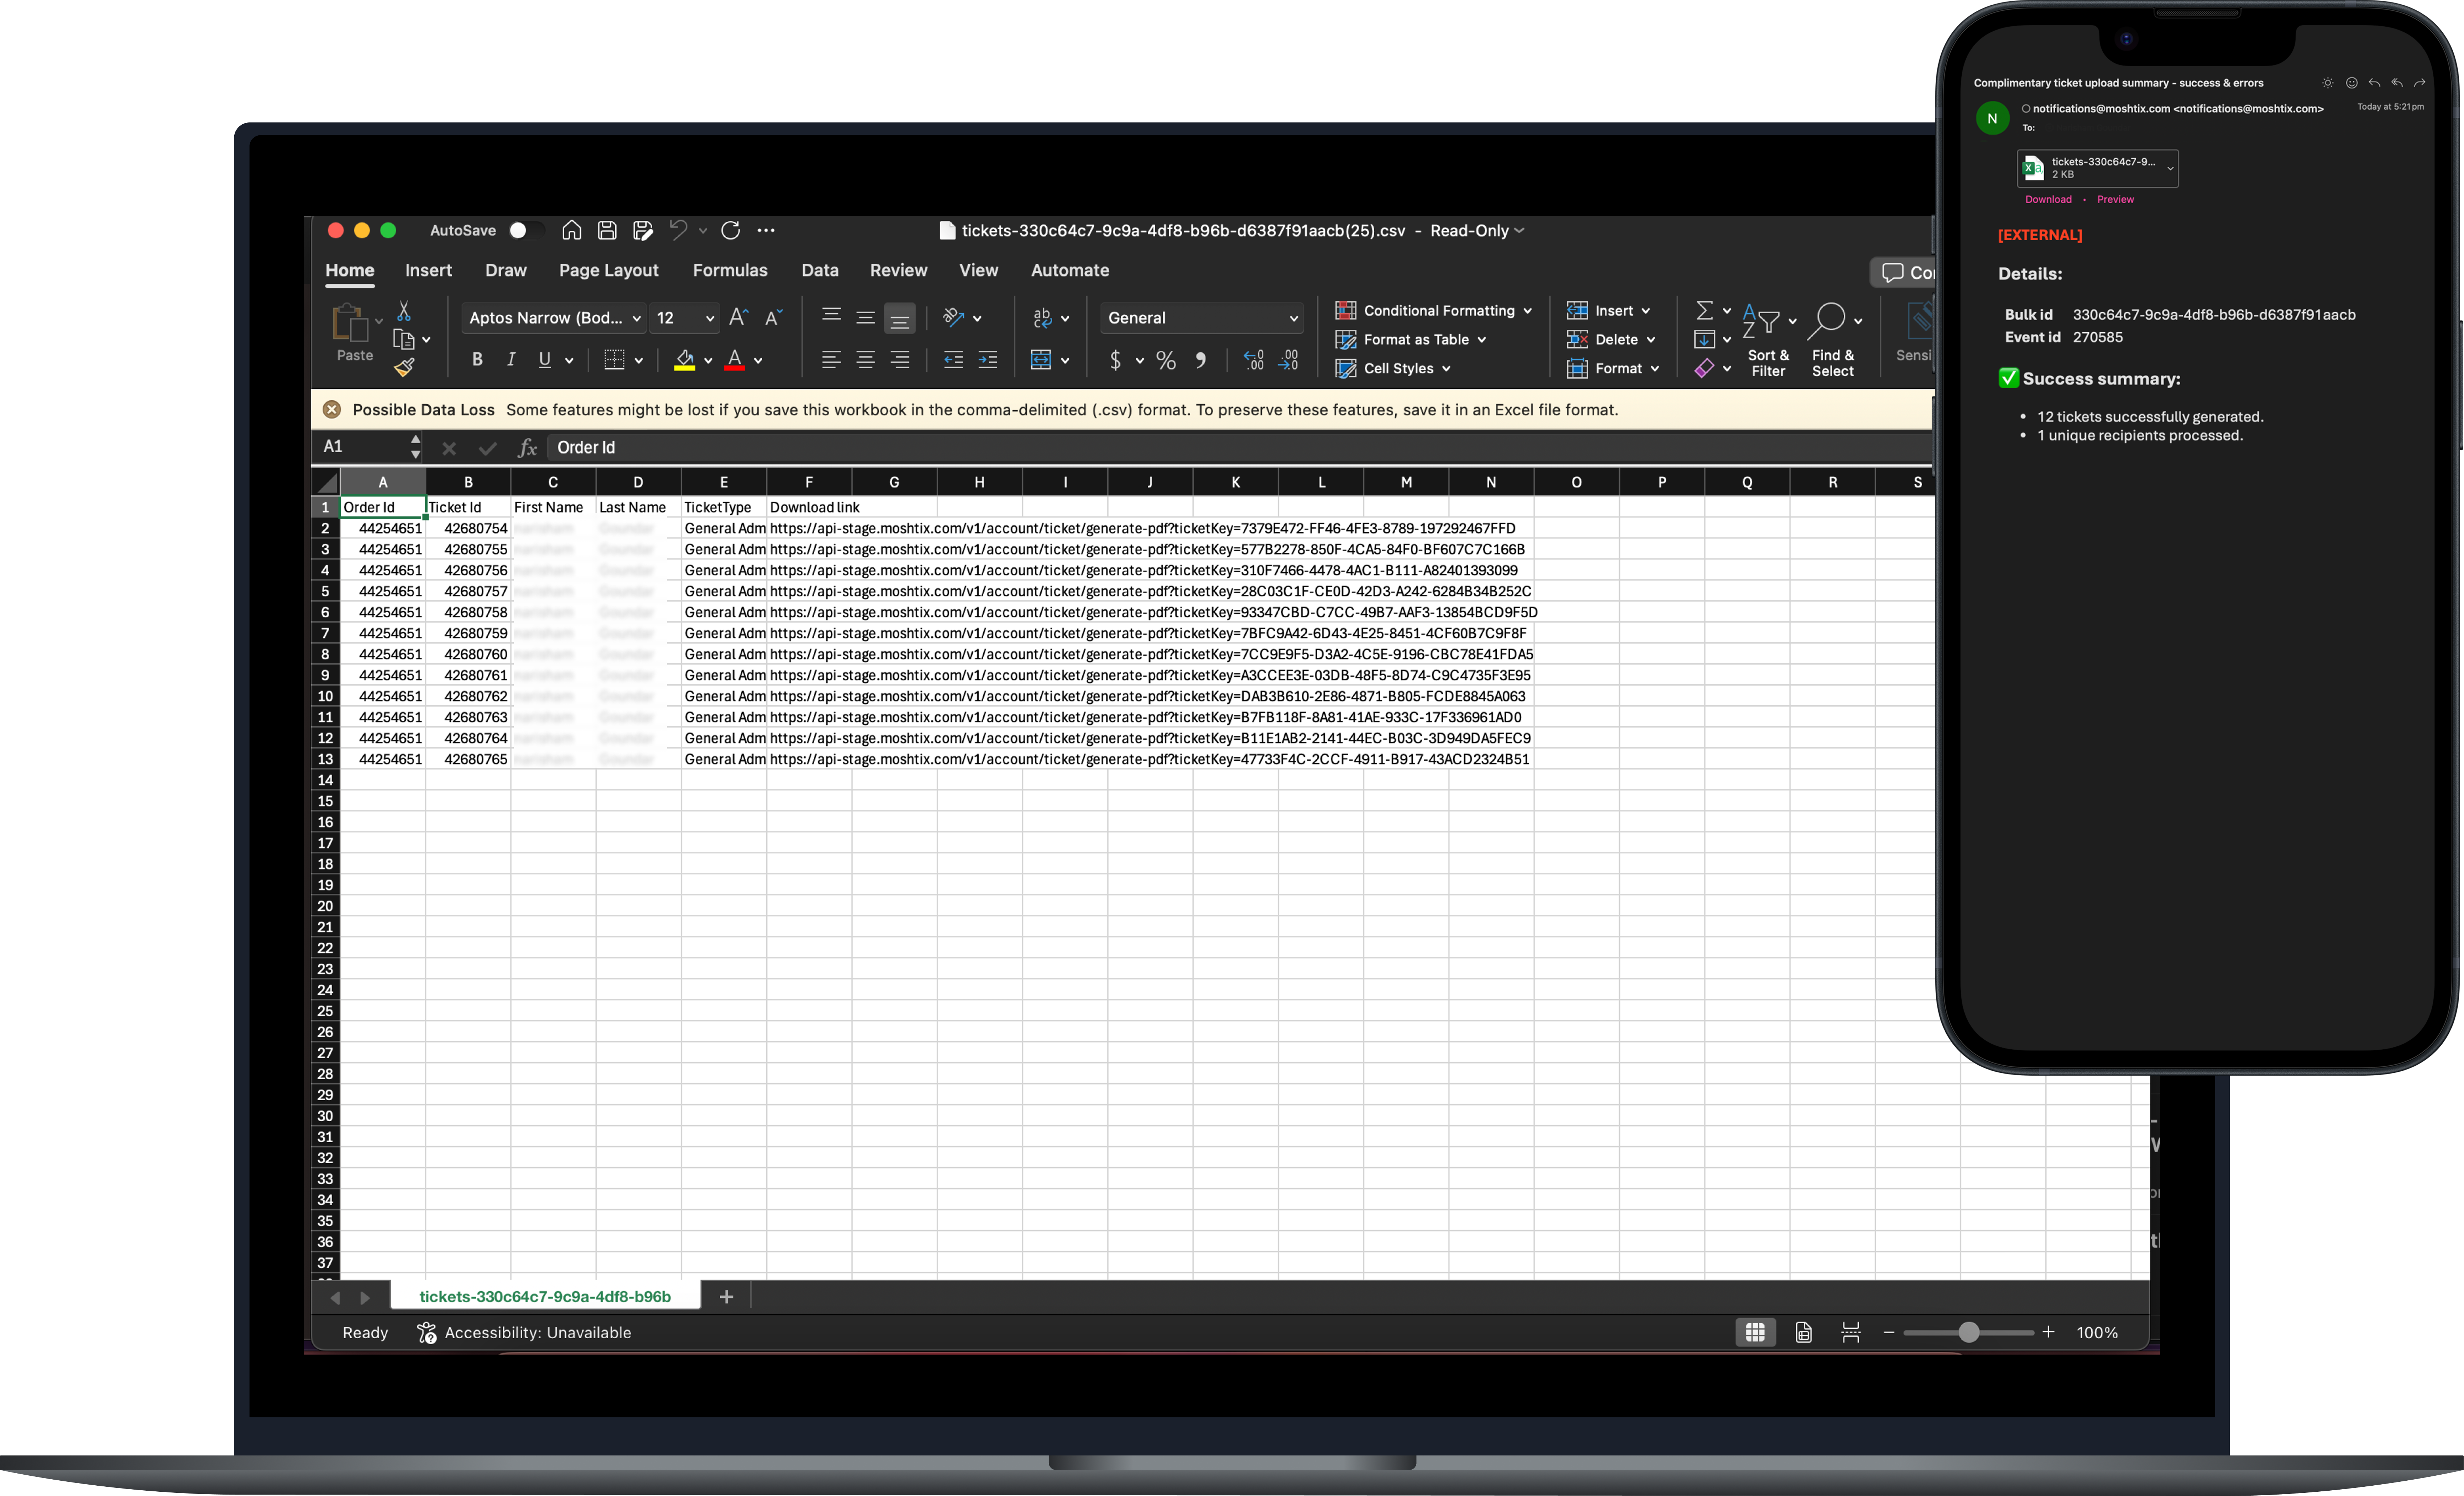The image size is (2464, 1496).
Task: Expand the fill color dropdown arrow
Action: 708,361
